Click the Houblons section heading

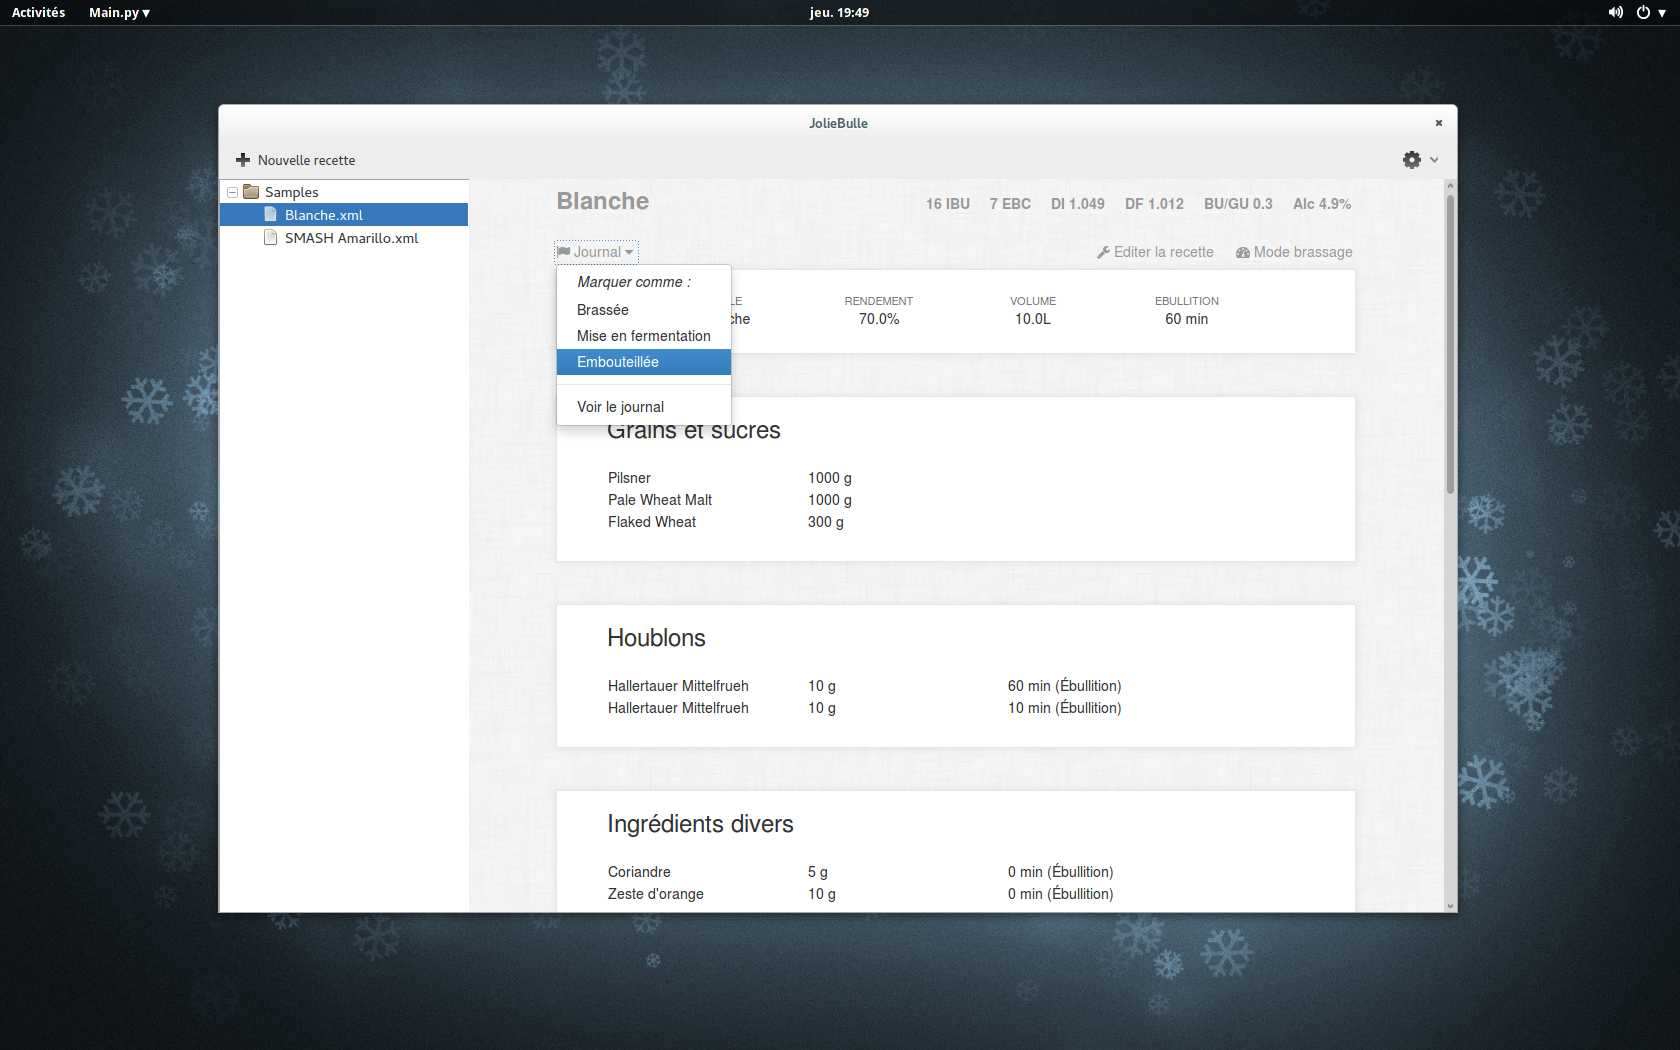pyautogui.click(x=656, y=638)
